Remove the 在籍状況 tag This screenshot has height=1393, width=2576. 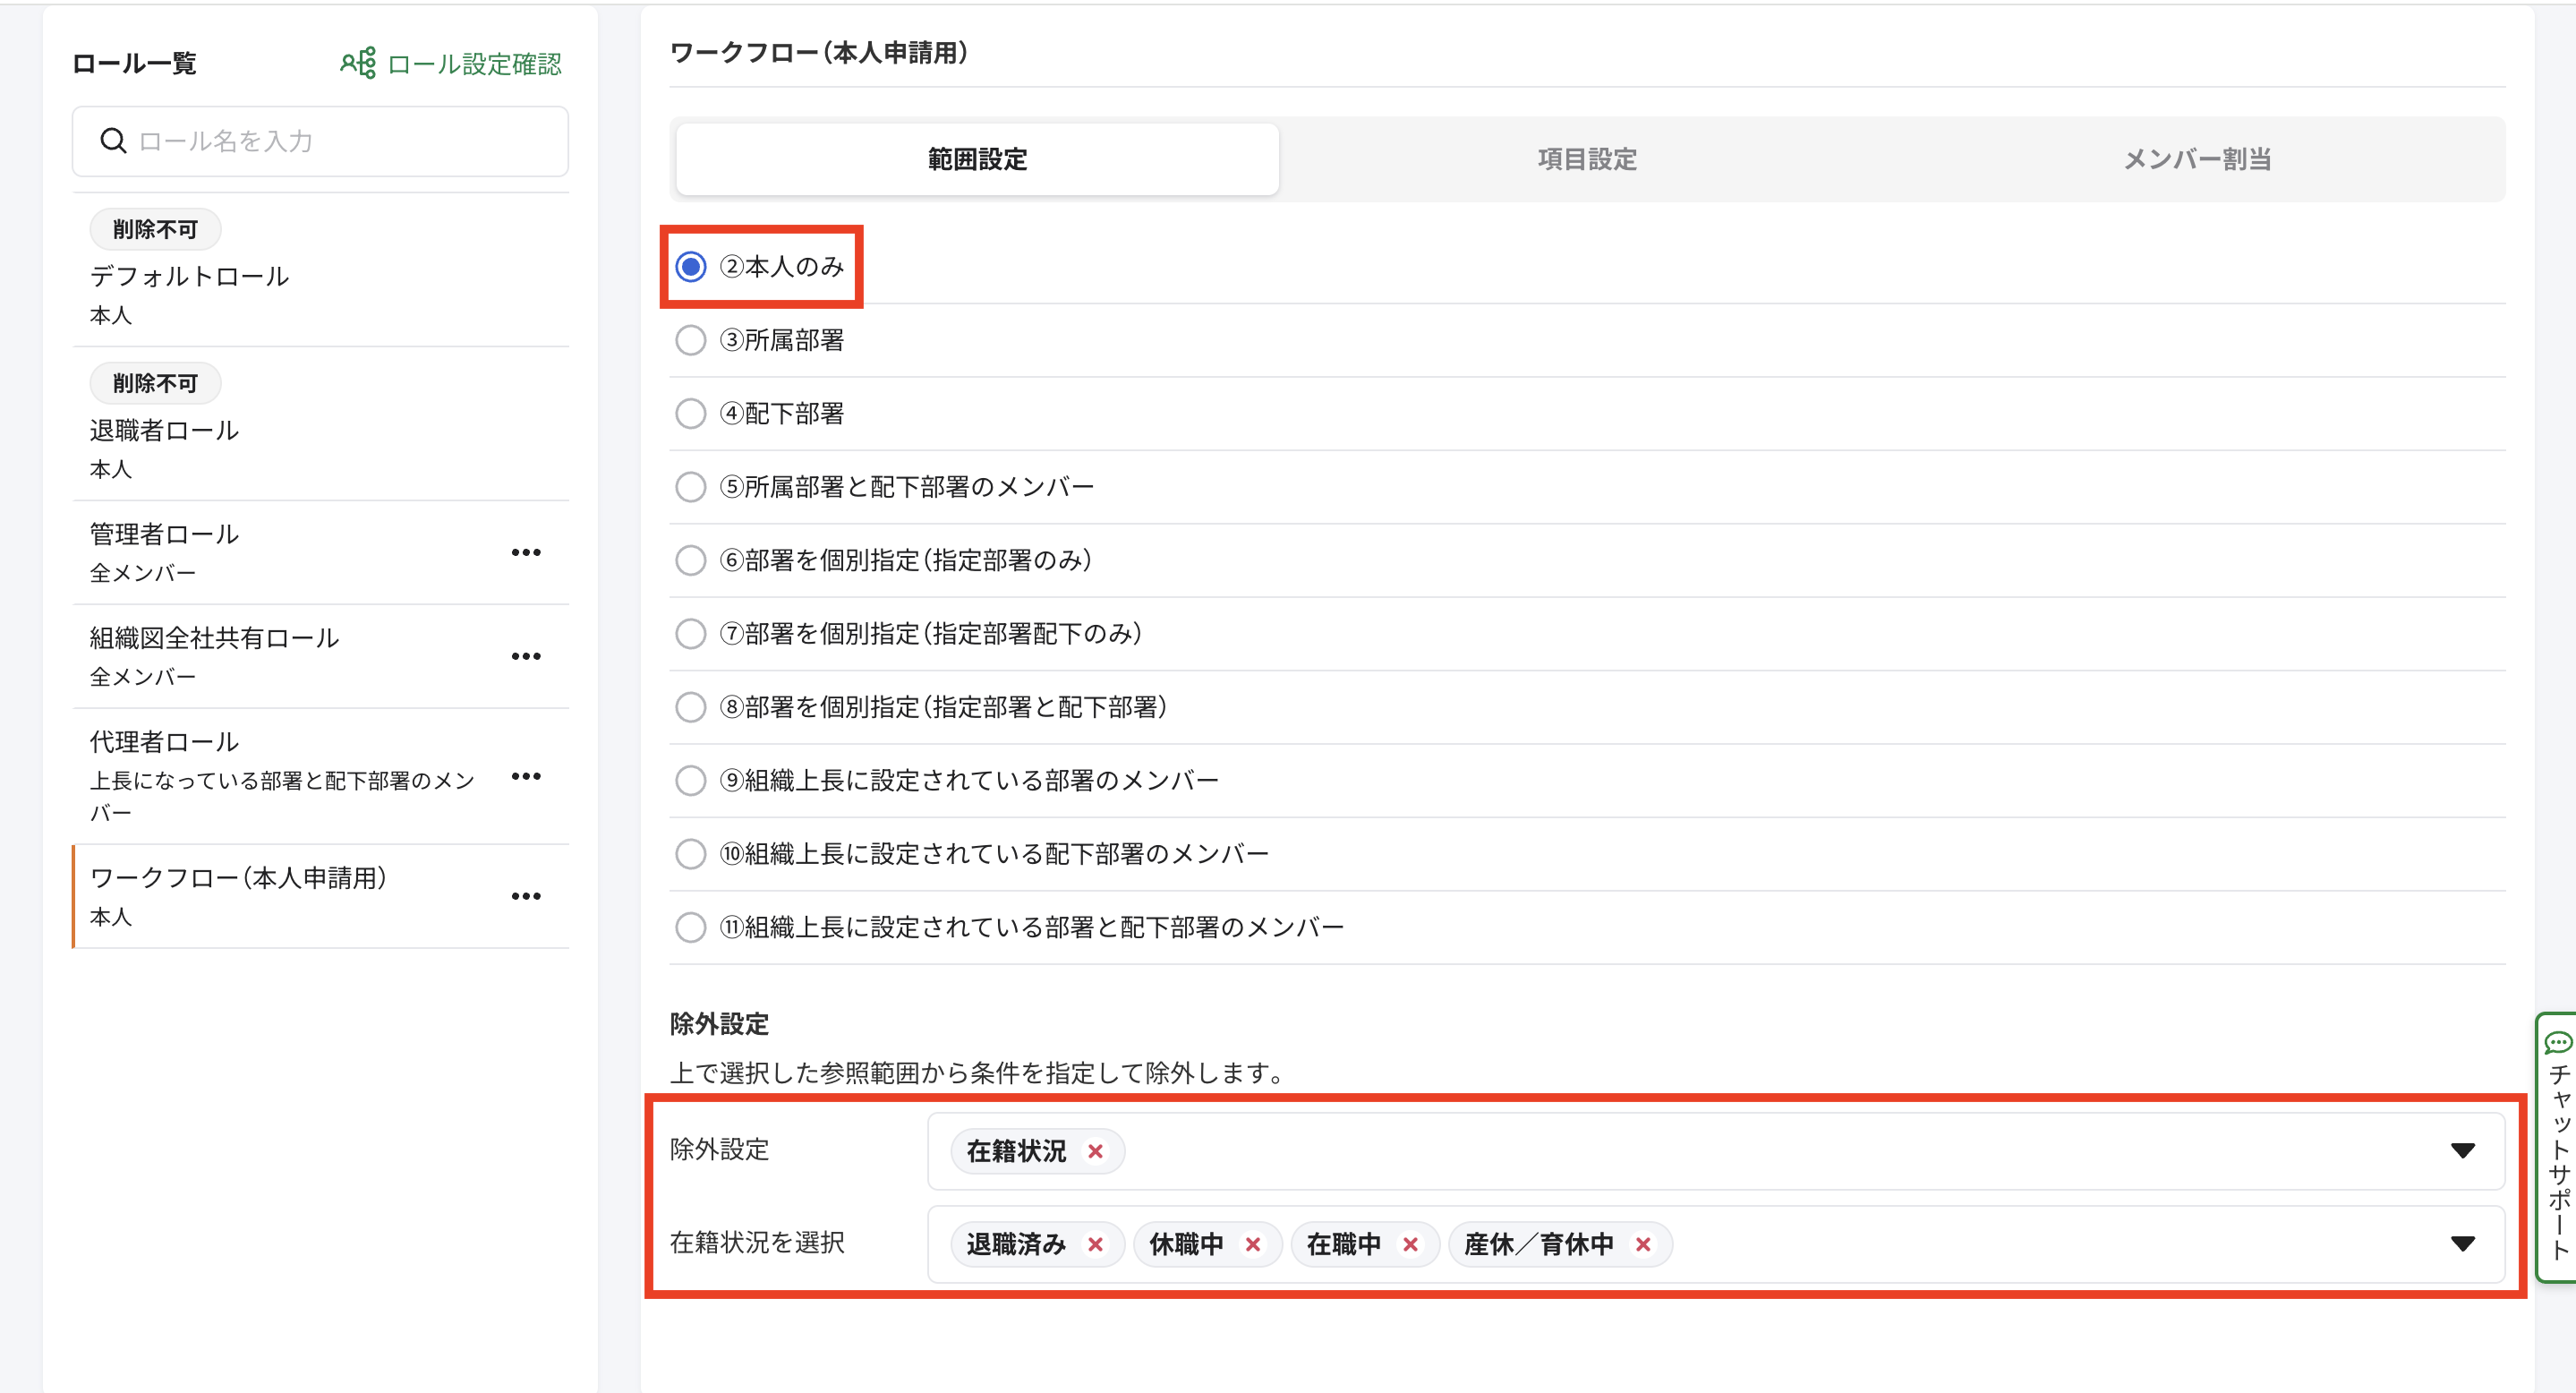tap(1095, 1151)
